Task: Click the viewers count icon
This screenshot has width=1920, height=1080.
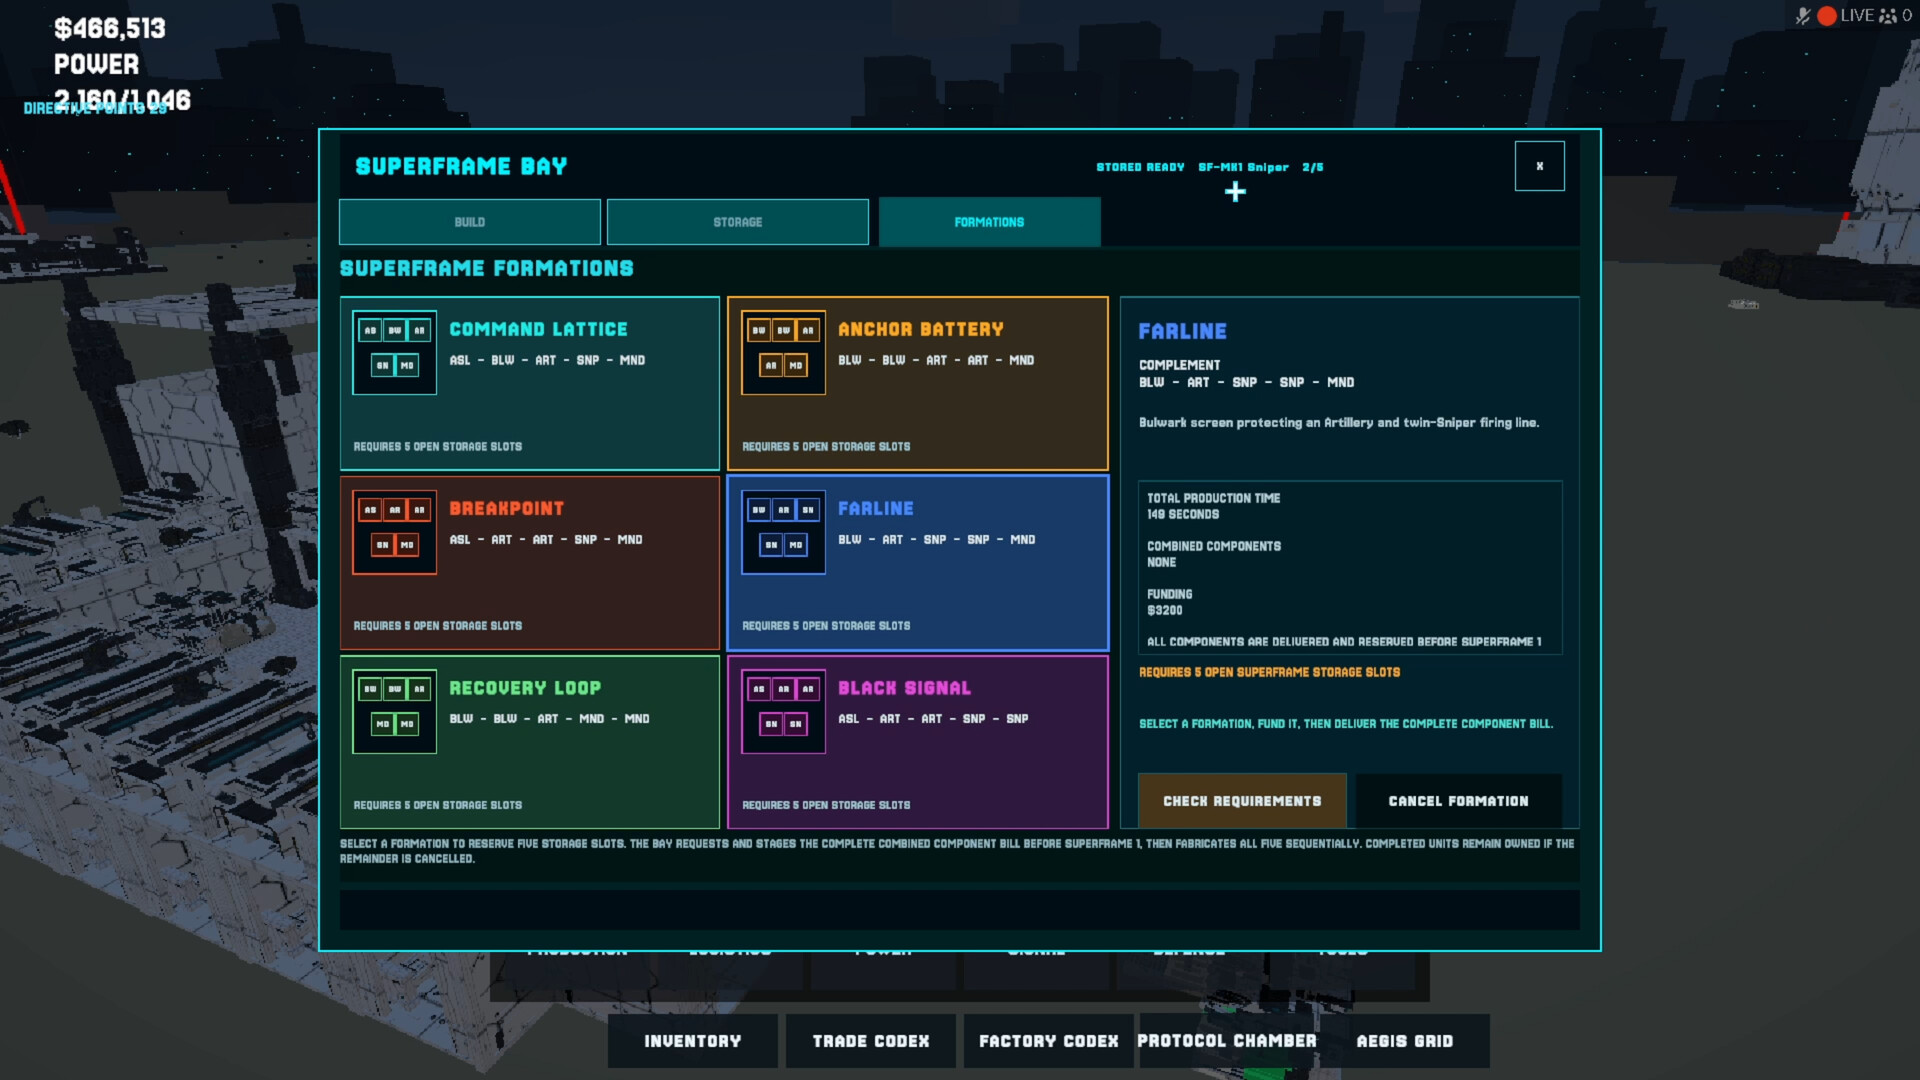Action: (x=1888, y=16)
